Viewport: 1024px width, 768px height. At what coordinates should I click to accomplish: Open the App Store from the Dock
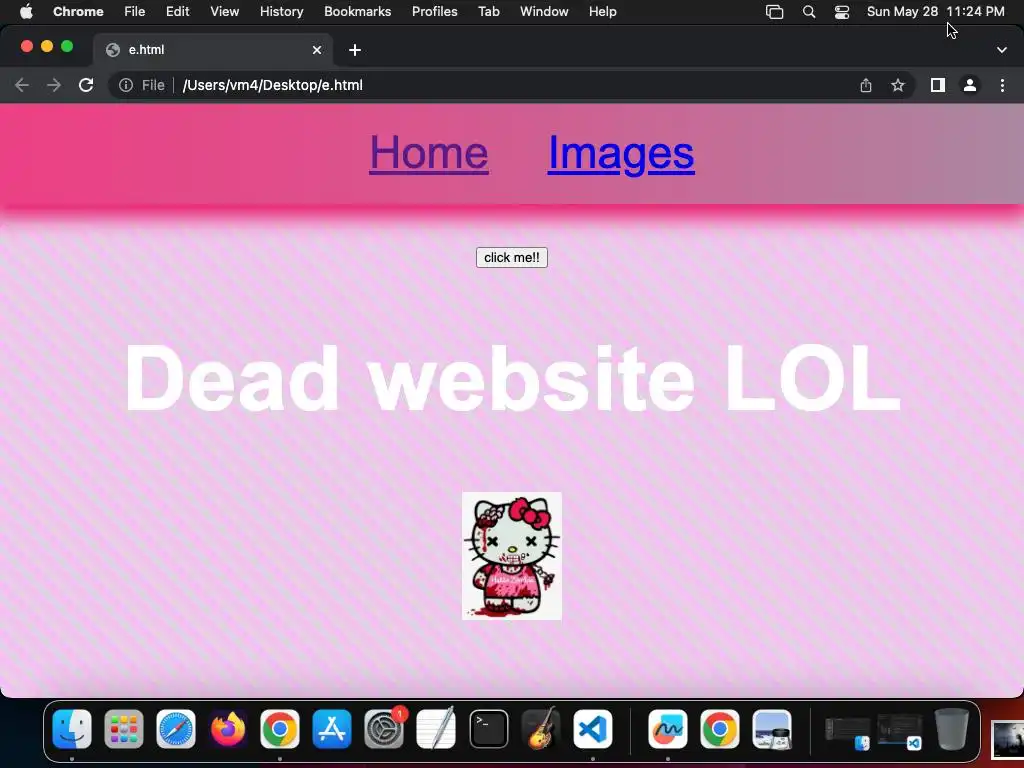pyautogui.click(x=332, y=729)
